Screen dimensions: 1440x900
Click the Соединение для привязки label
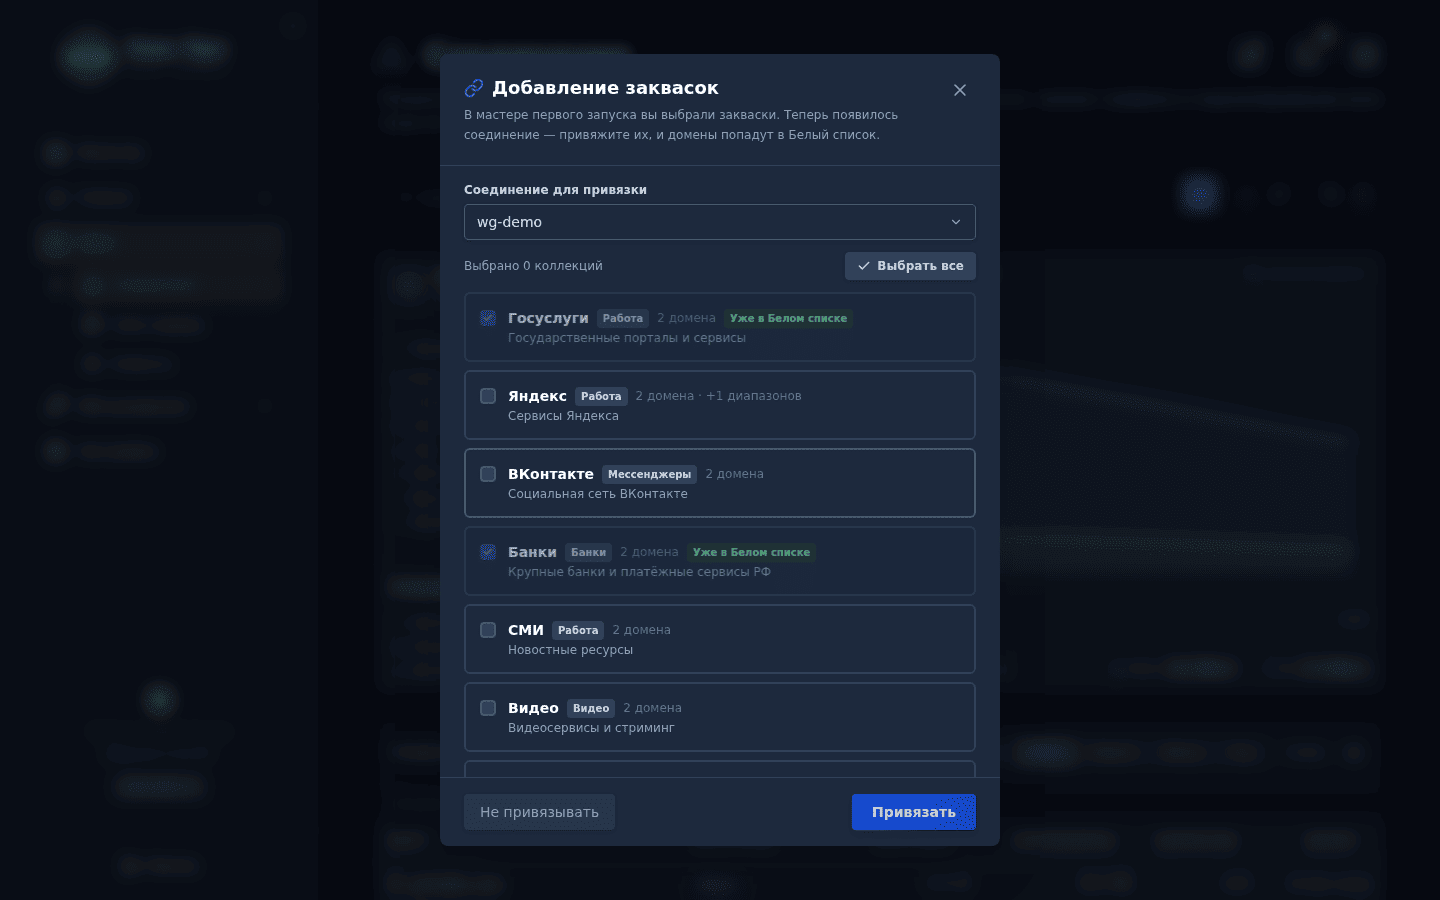[555, 190]
